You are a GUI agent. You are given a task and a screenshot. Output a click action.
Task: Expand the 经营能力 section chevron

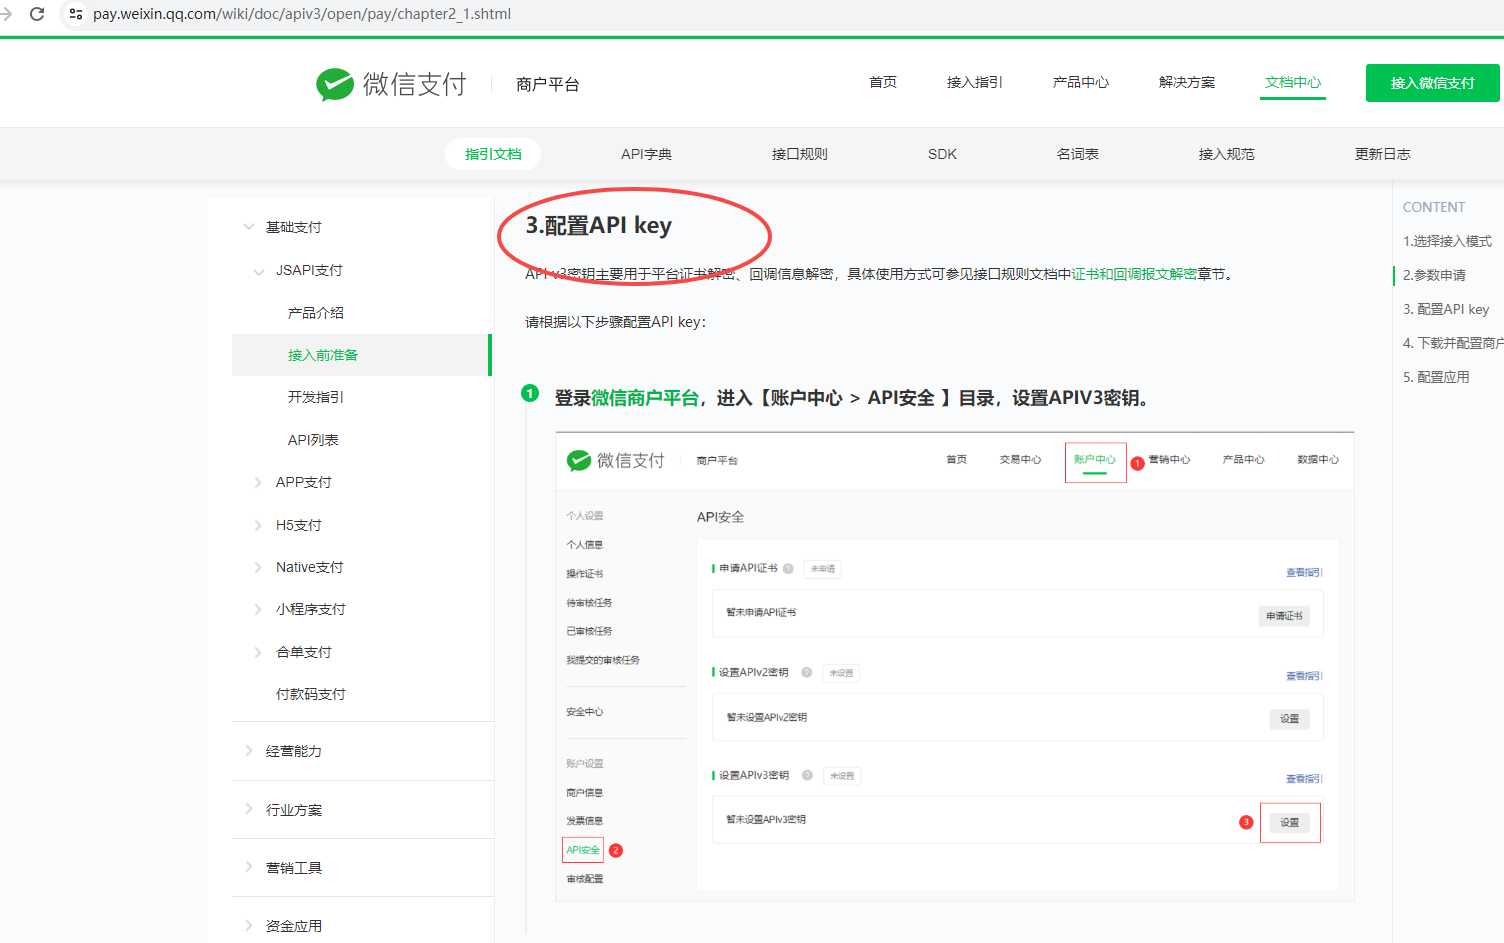tap(249, 751)
